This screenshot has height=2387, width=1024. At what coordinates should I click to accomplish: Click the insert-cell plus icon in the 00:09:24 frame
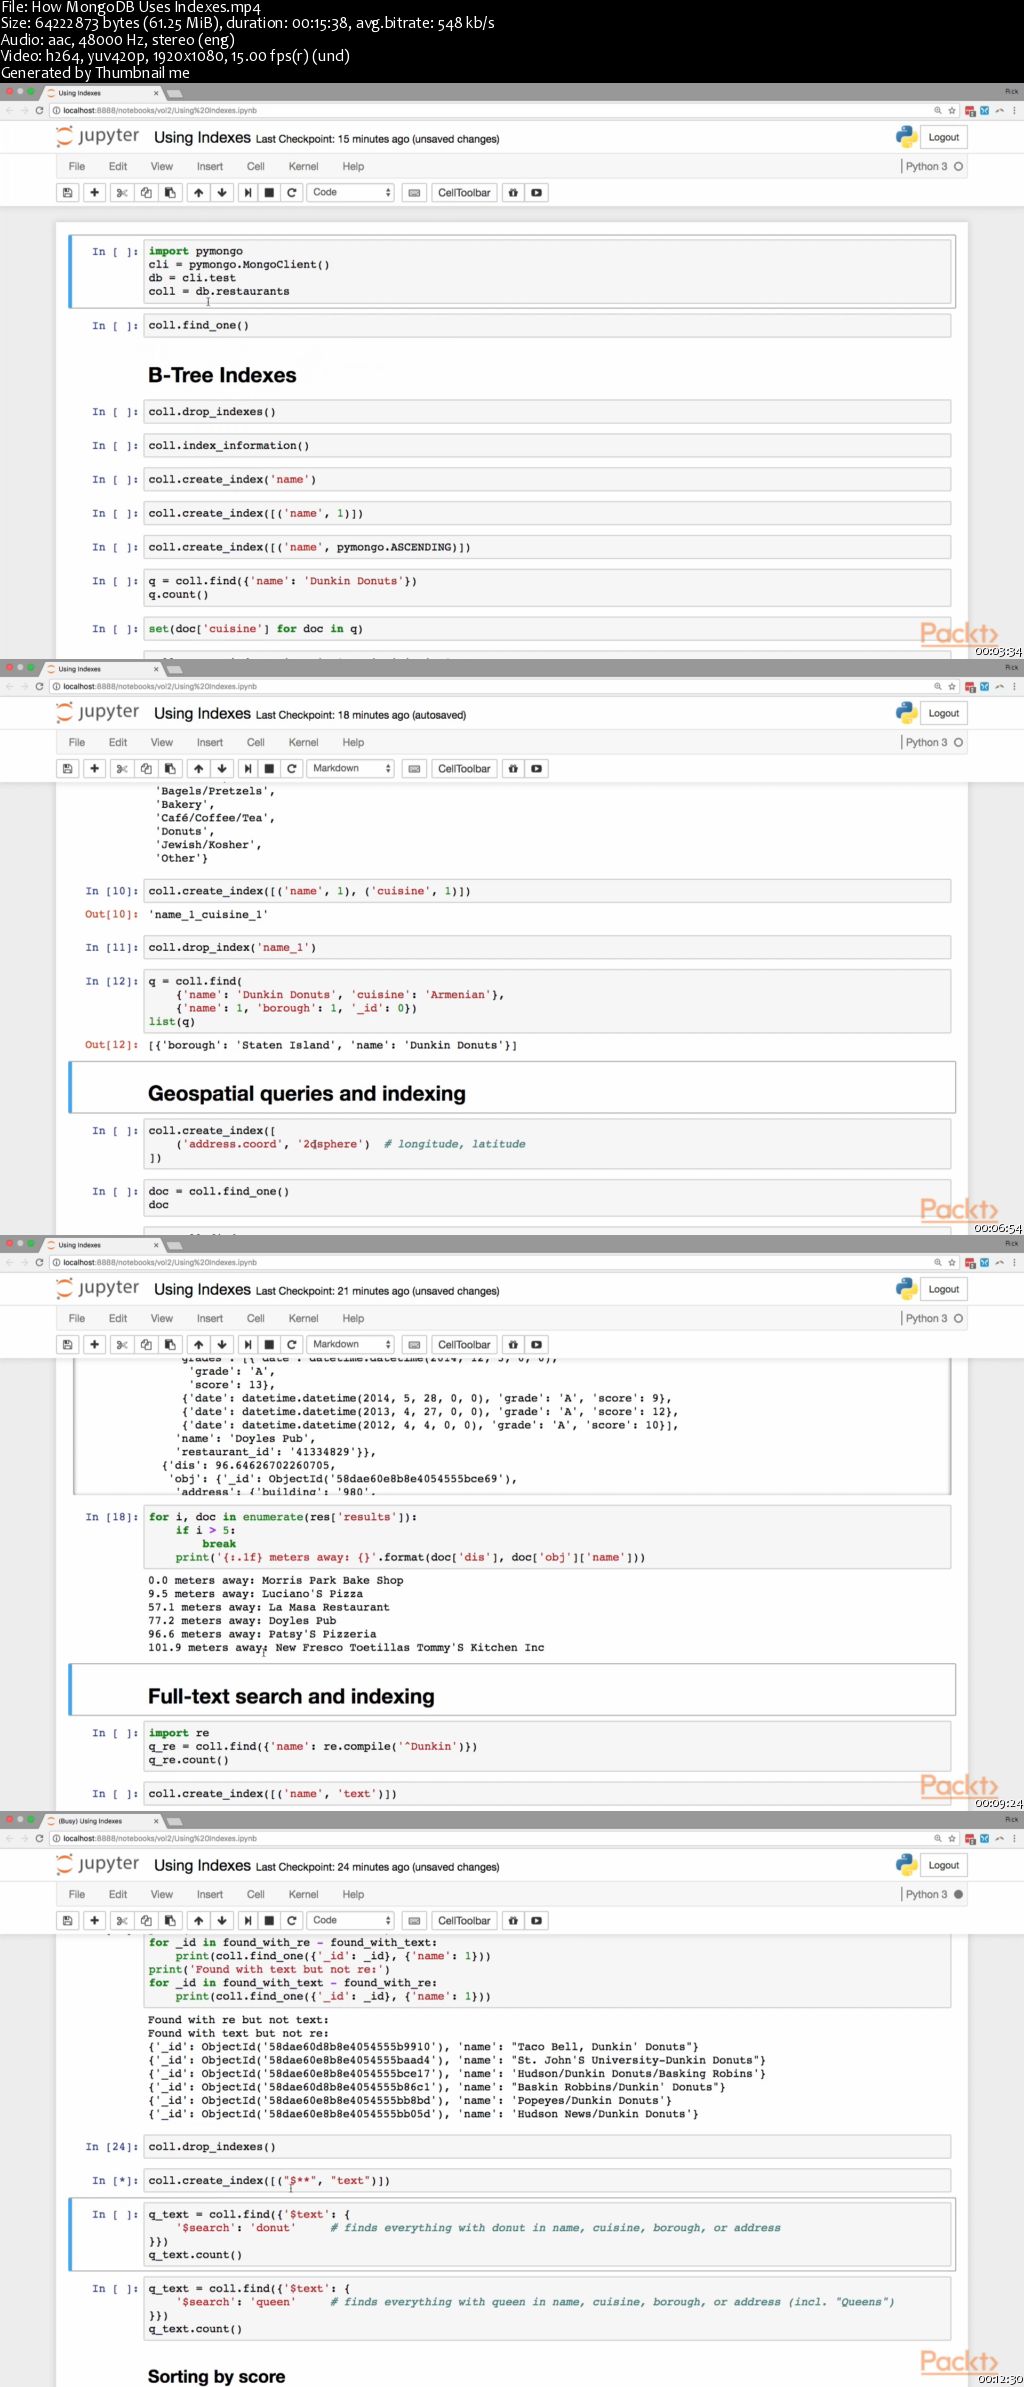click(94, 1345)
